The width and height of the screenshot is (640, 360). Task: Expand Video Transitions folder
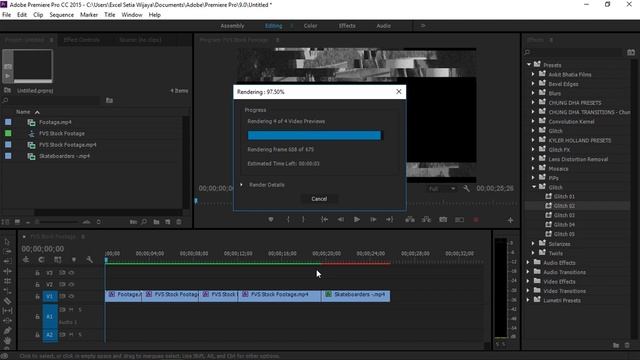pos(528,291)
